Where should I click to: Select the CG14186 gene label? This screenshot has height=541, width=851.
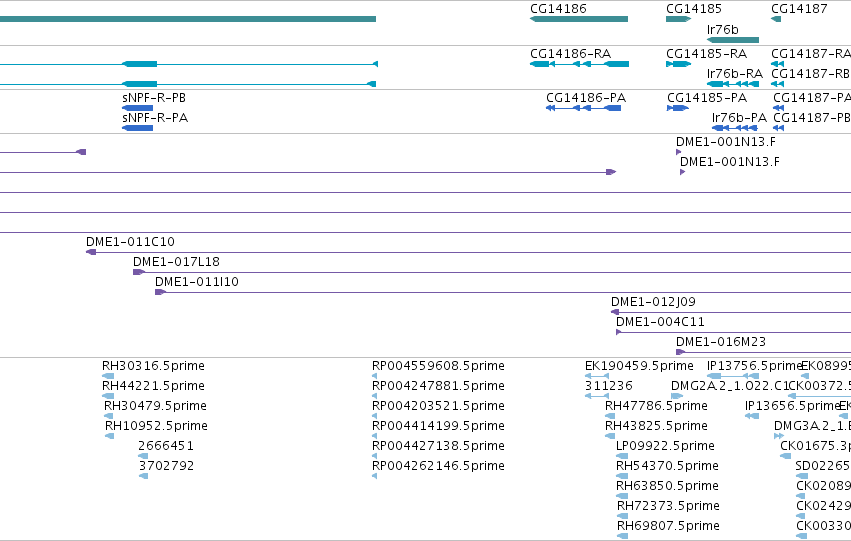[x=558, y=9]
